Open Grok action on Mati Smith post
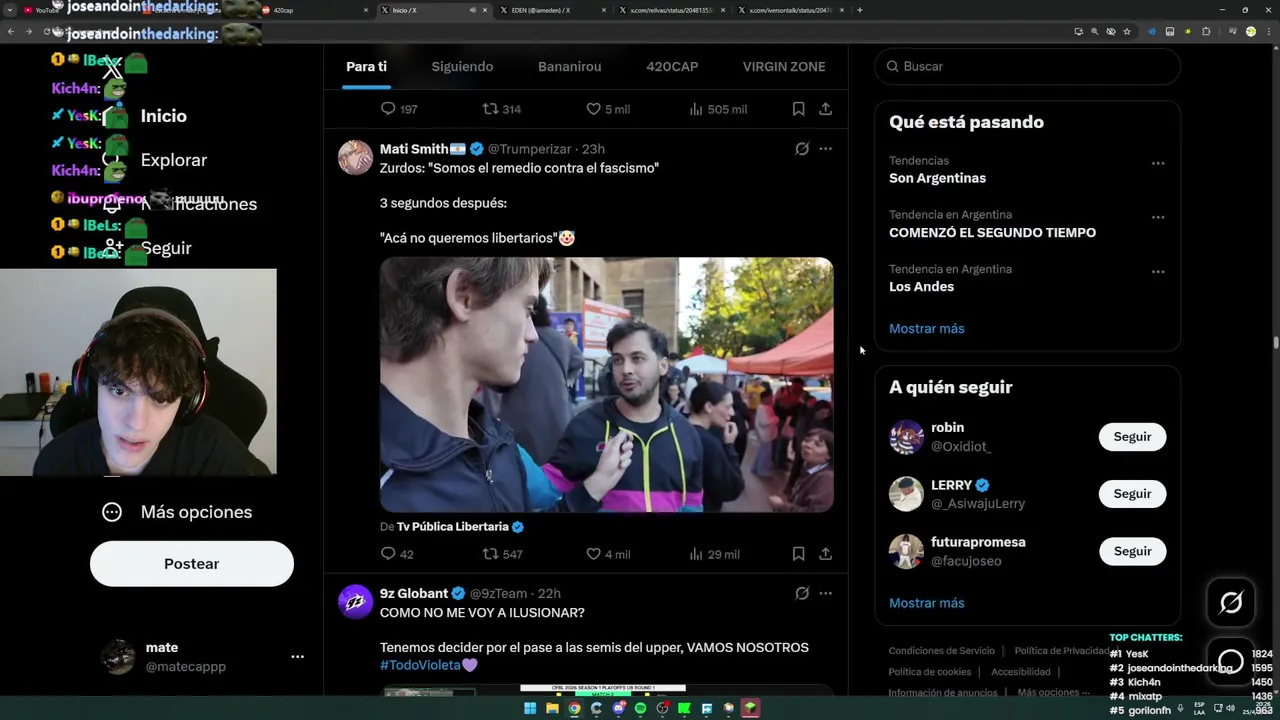Viewport: 1280px width, 720px height. tap(802, 149)
